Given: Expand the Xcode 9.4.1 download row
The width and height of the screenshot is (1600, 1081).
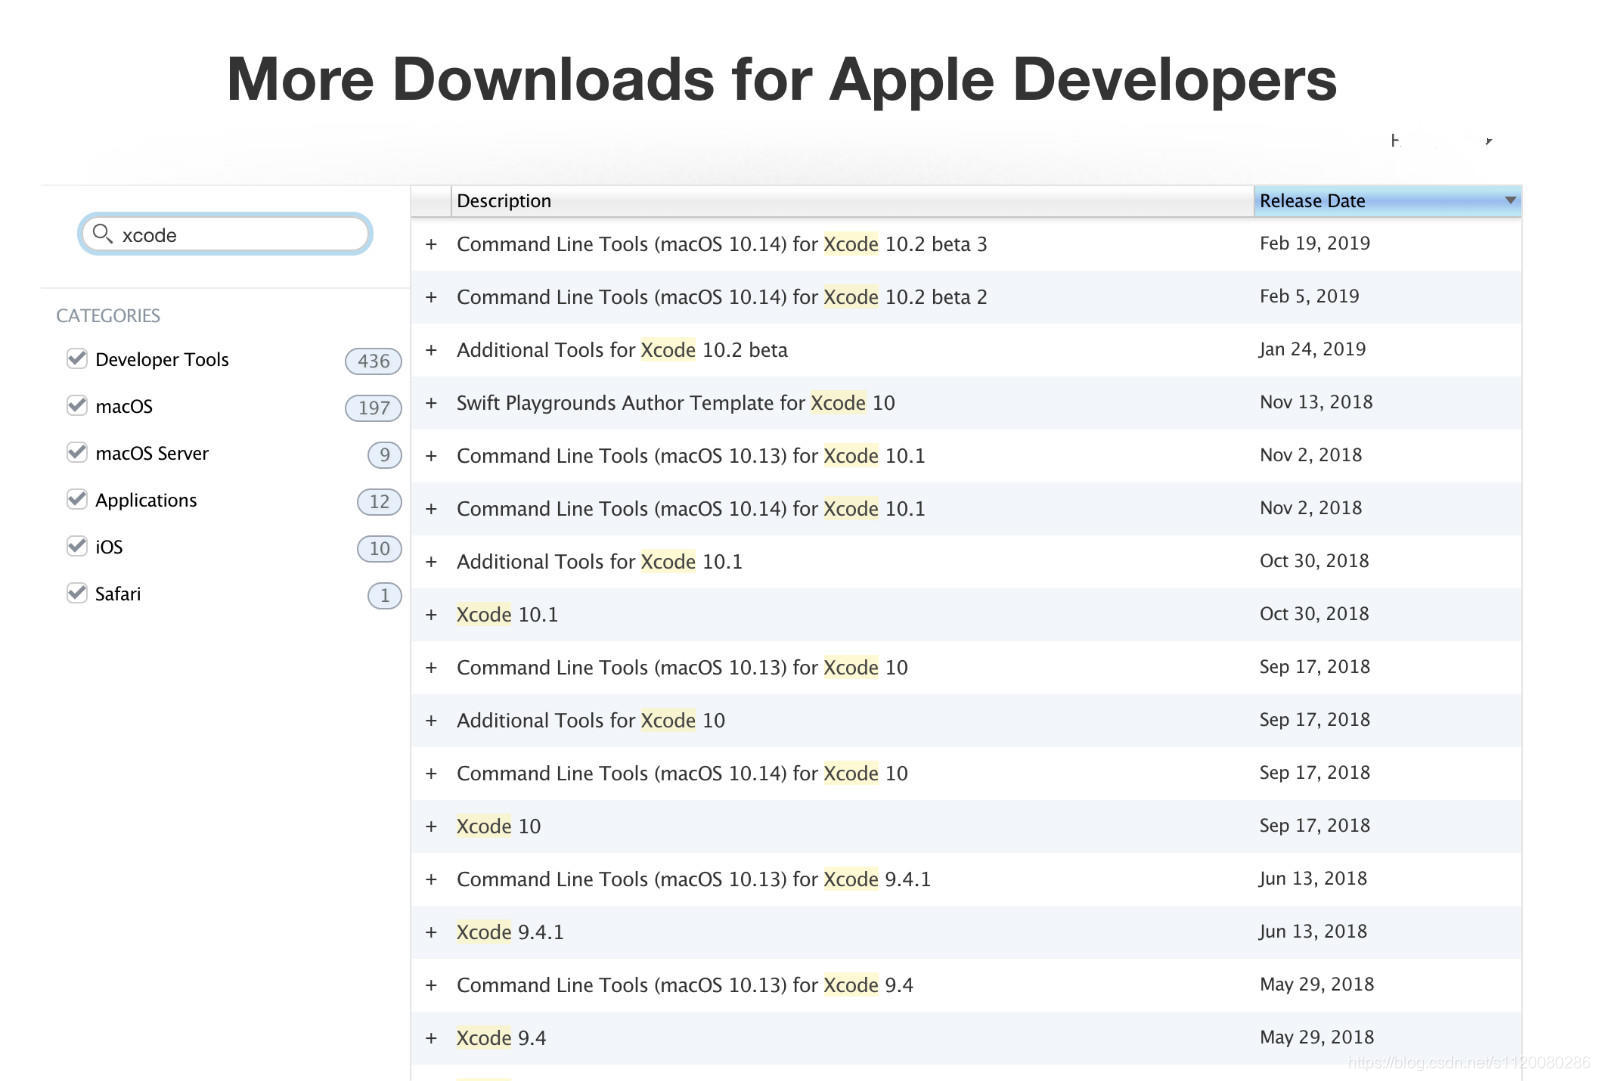Looking at the screenshot, I should [431, 933].
